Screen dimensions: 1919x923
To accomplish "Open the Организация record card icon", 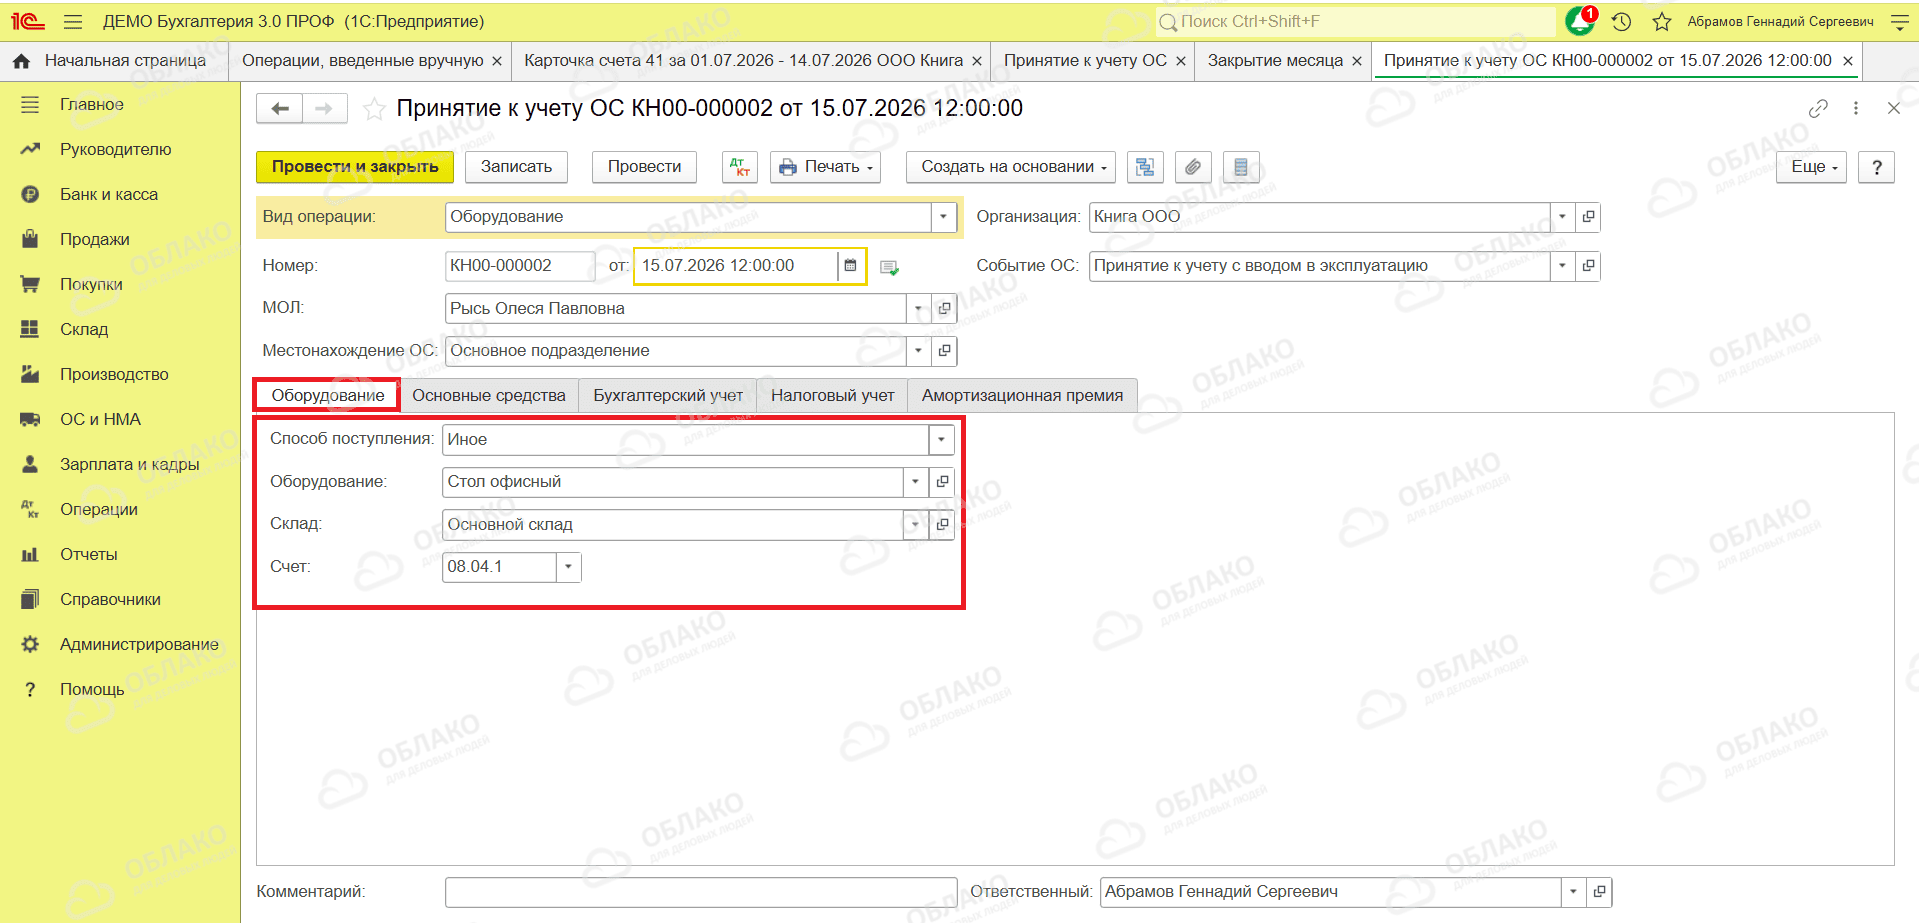I will [1588, 217].
